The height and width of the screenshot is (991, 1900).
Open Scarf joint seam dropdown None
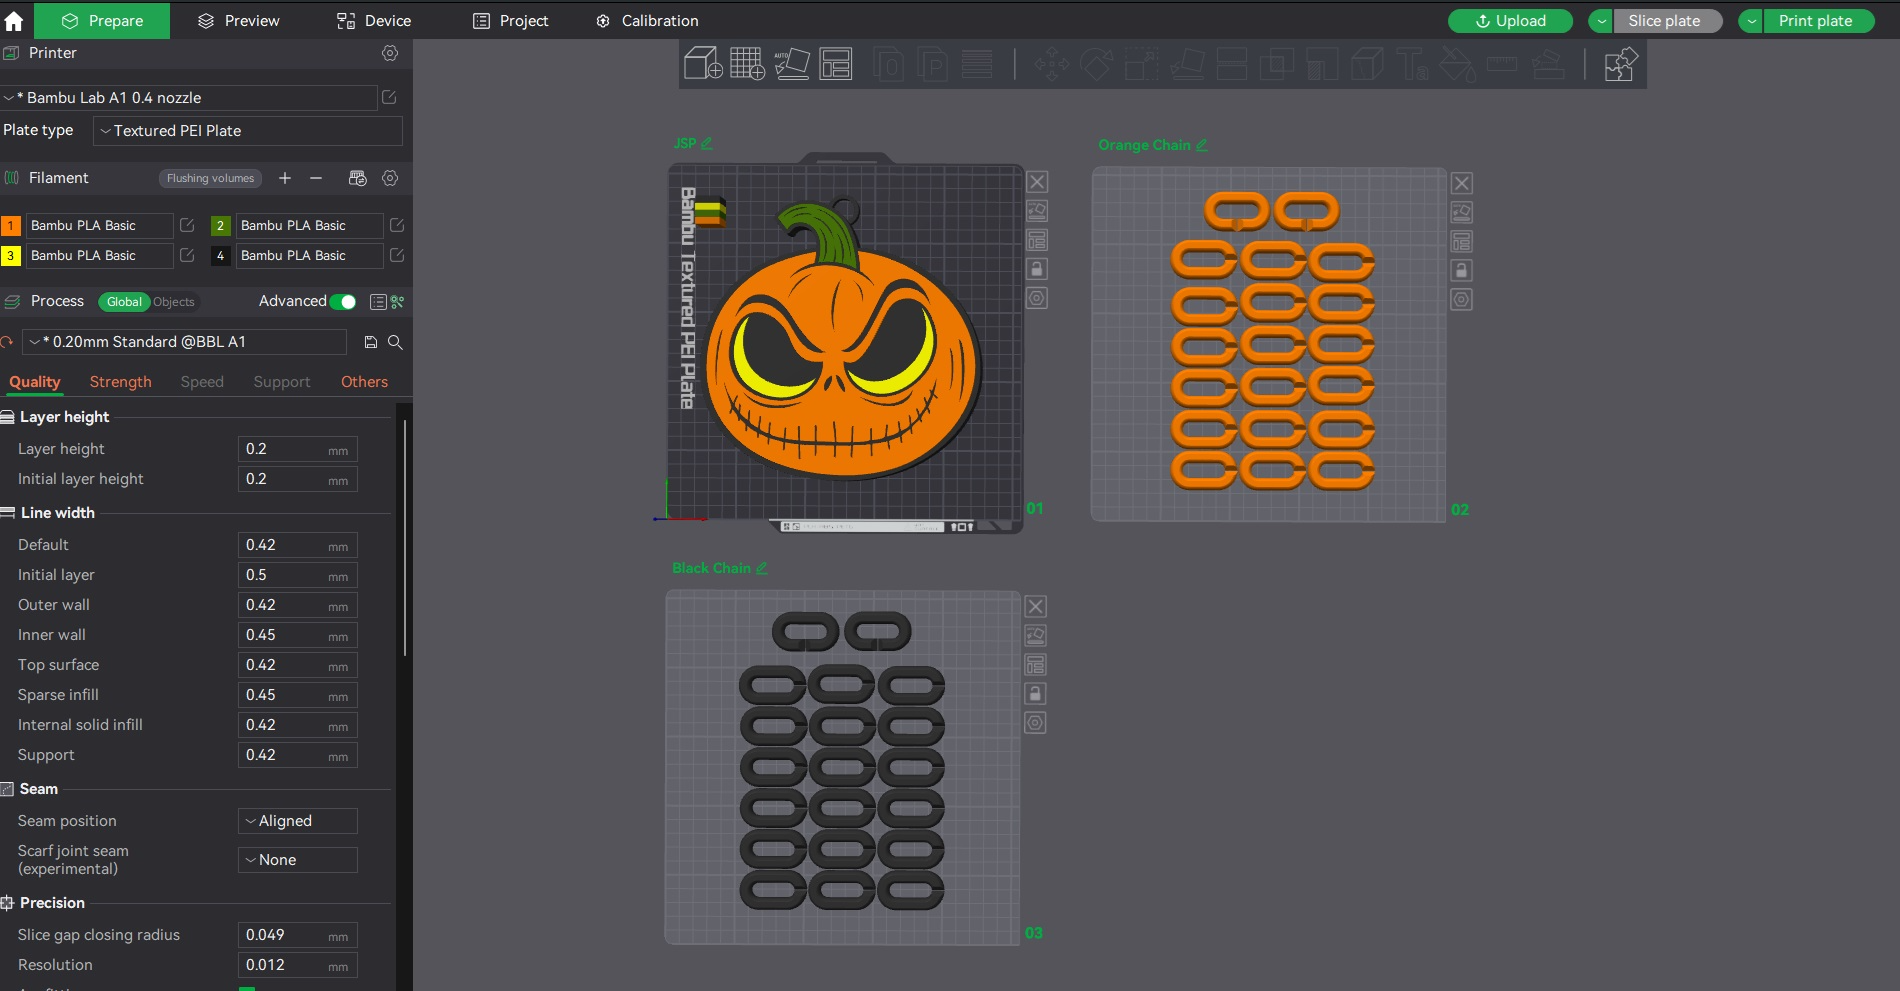pos(298,860)
